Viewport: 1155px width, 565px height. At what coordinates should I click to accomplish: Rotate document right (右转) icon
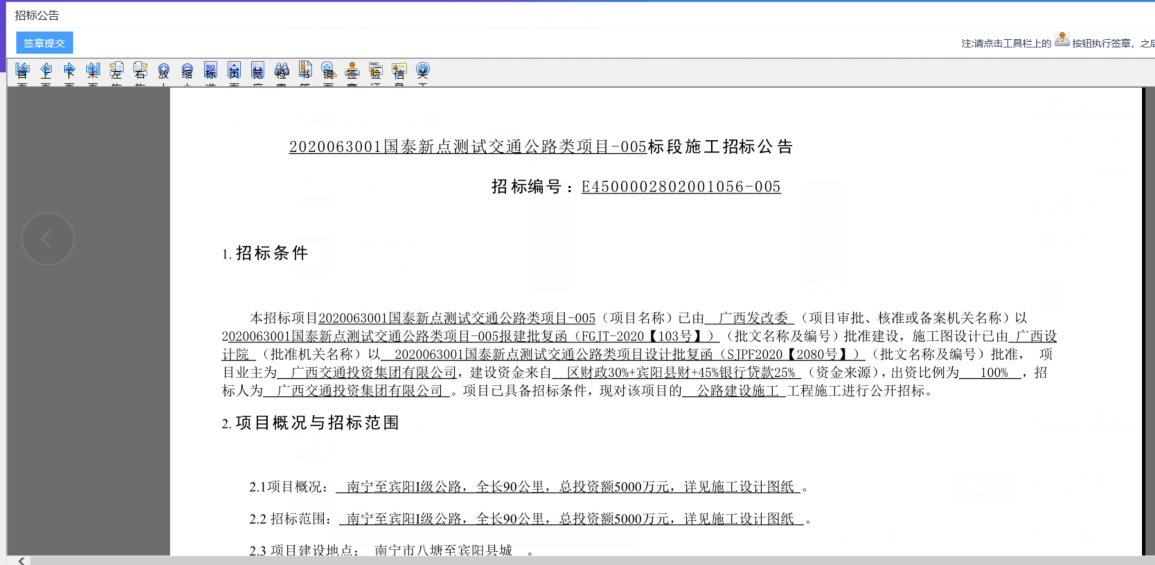(140, 72)
